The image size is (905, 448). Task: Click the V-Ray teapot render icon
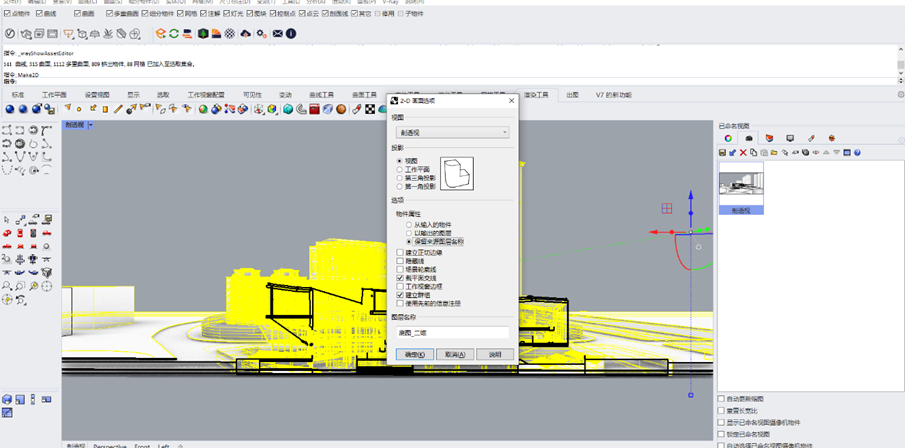point(26,33)
